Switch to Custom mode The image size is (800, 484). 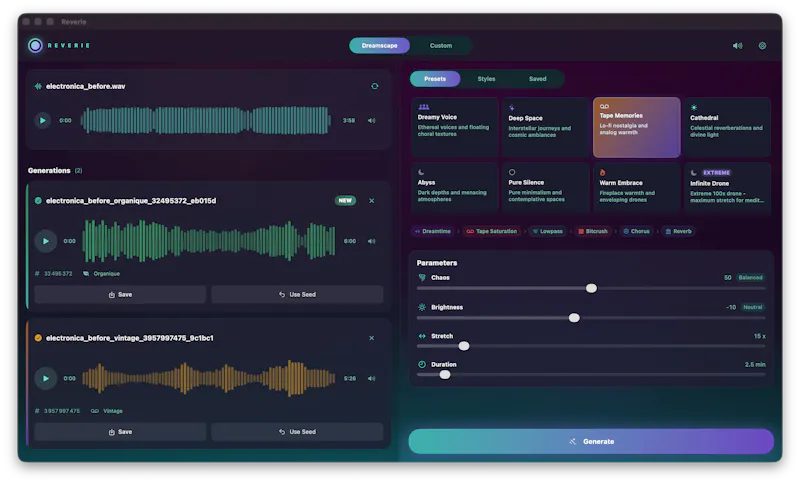pos(441,45)
